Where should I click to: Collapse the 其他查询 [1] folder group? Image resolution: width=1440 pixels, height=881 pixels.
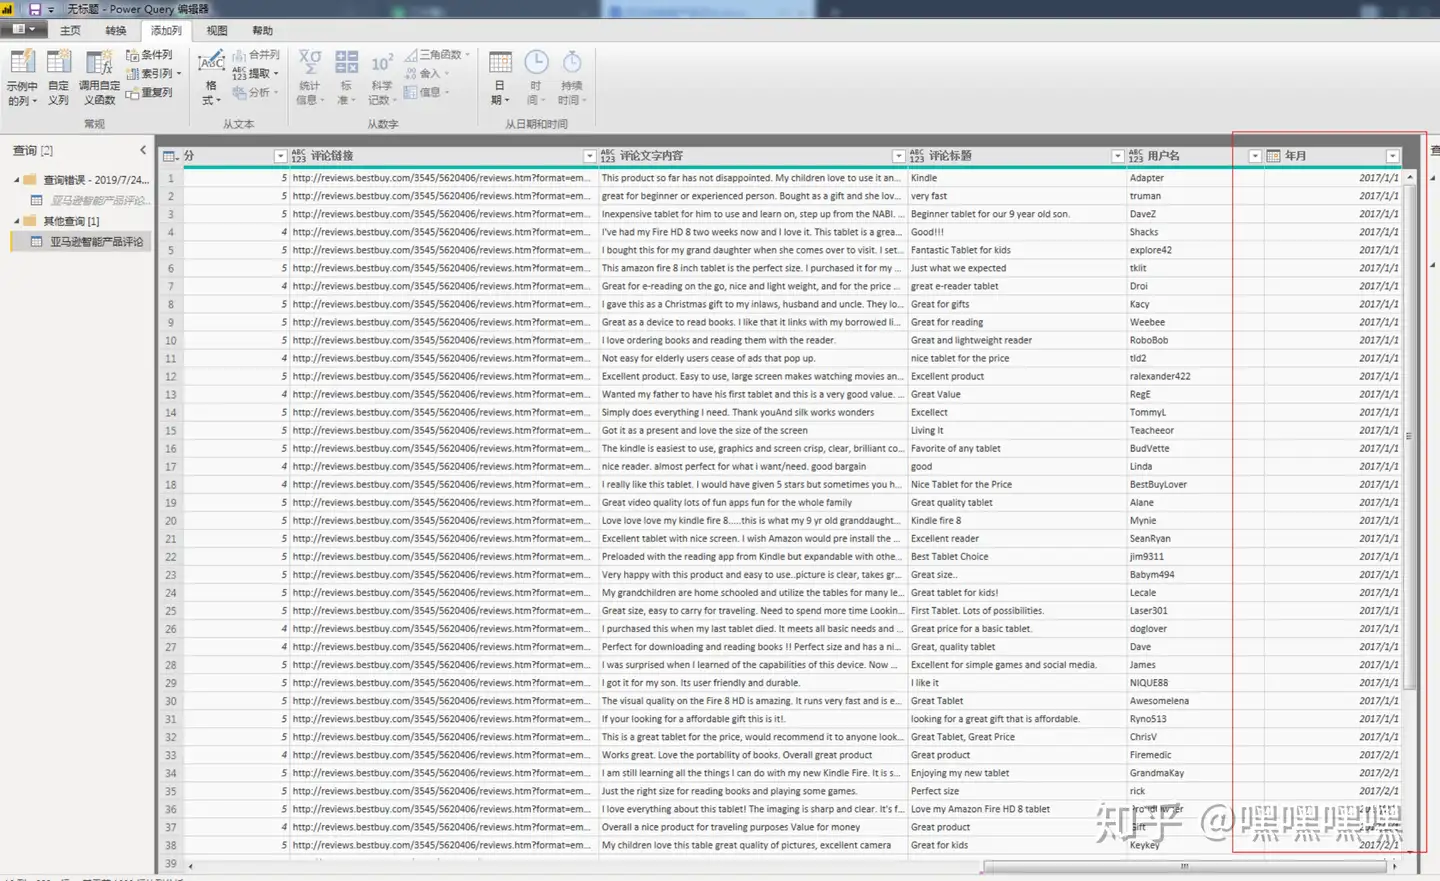(17, 221)
